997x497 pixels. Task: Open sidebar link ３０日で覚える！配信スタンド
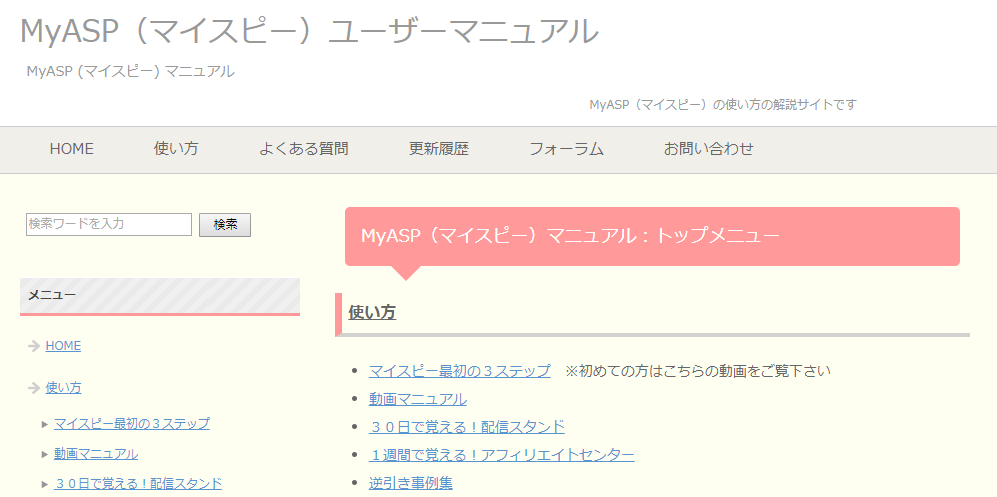click(138, 483)
